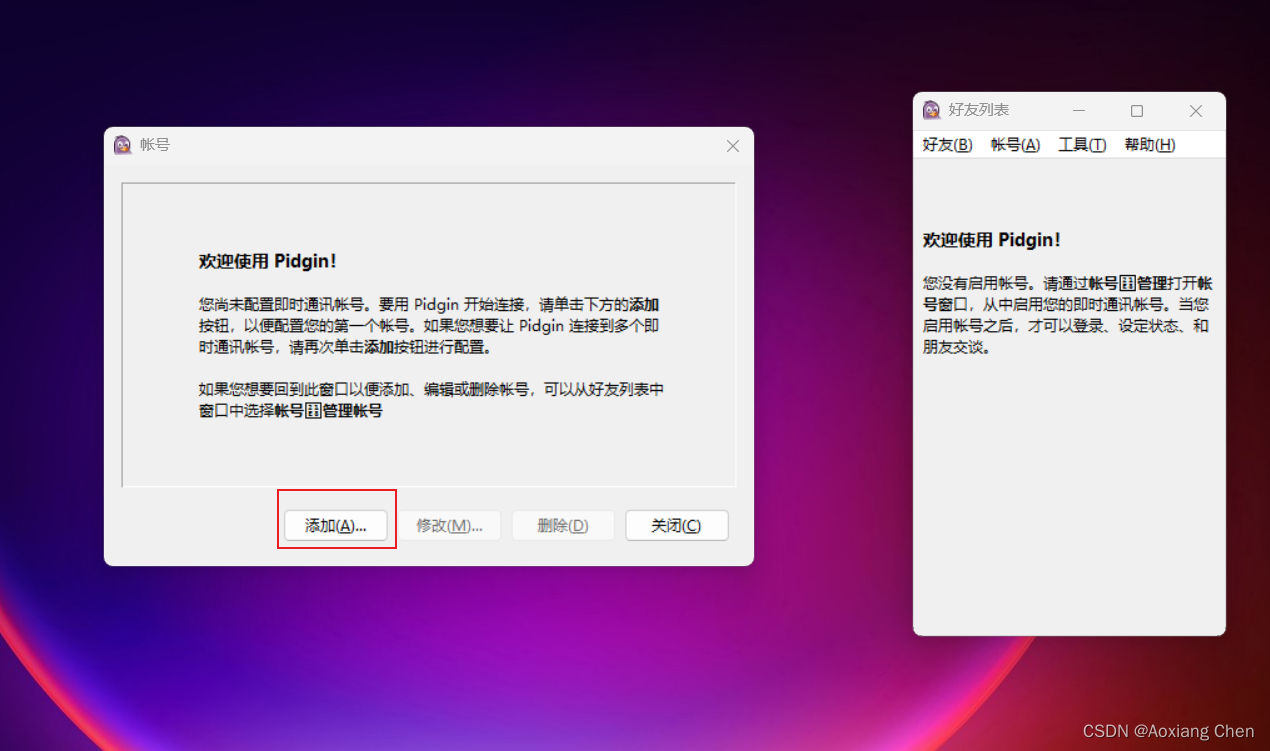Click the 您尚未配置即时通讯帐号 paragraph in Accounts dialog
This screenshot has height=751, width=1270.
pos(429,326)
